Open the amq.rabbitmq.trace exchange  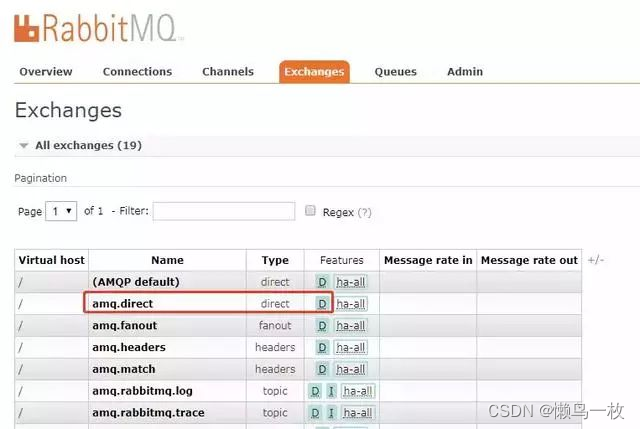[148, 413]
